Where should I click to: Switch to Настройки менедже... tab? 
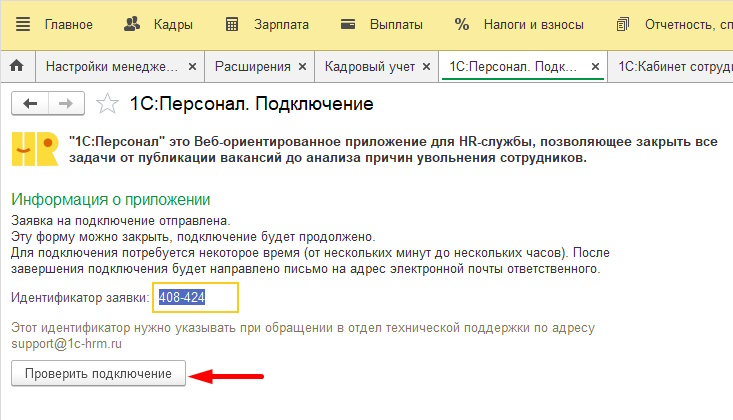point(112,66)
